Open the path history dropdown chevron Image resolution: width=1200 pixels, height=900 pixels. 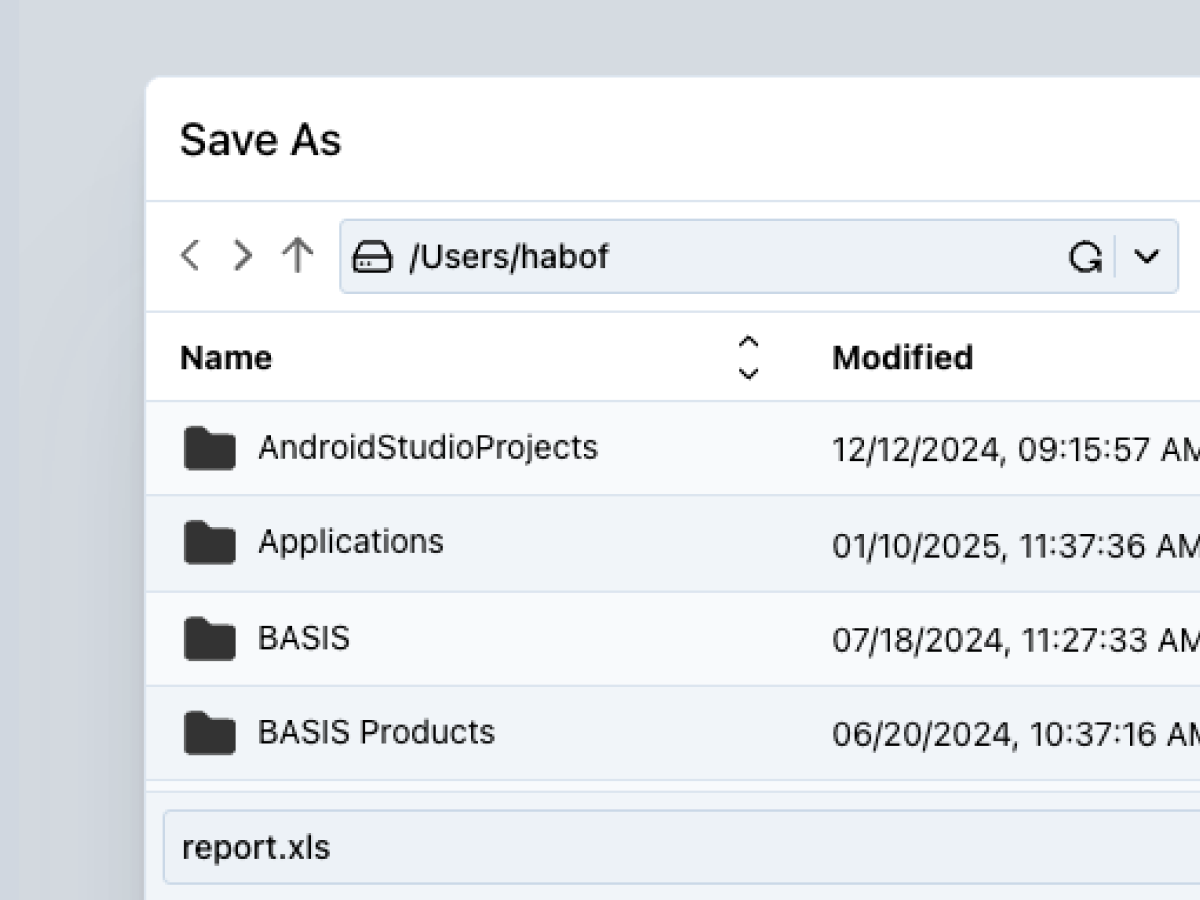(1146, 258)
